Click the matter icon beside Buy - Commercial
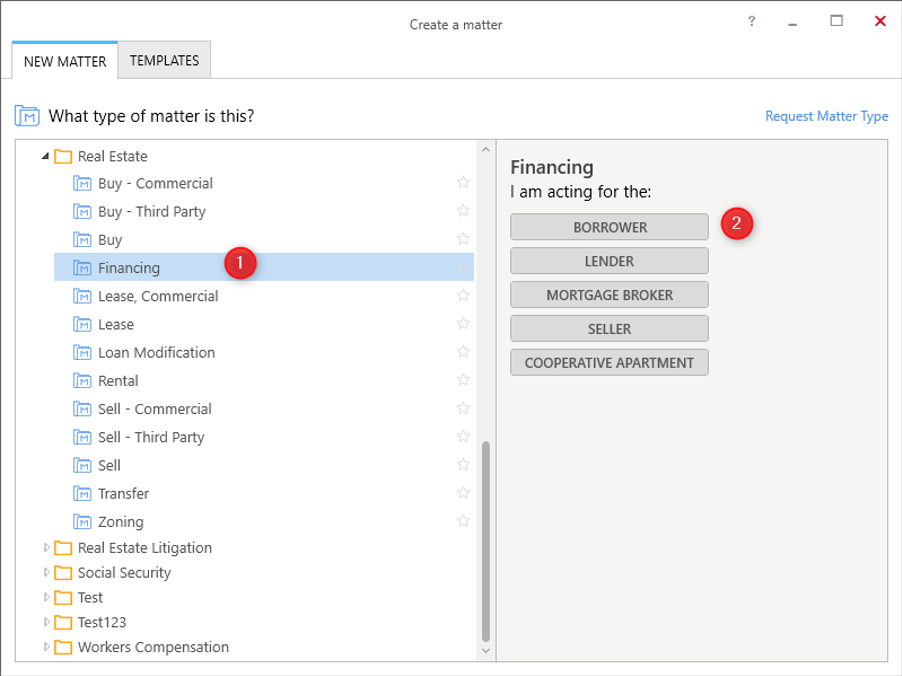This screenshot has height=676, width=902. [x=82, y=184]
